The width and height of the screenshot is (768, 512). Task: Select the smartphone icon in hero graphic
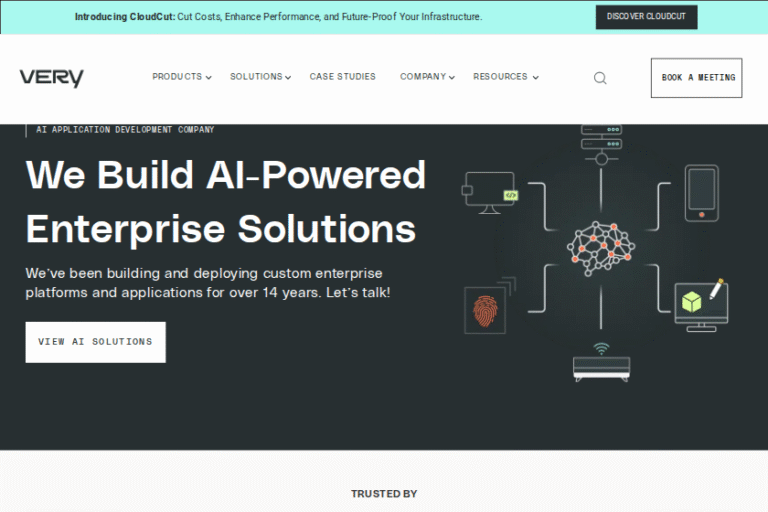click(x=701, y=192)
